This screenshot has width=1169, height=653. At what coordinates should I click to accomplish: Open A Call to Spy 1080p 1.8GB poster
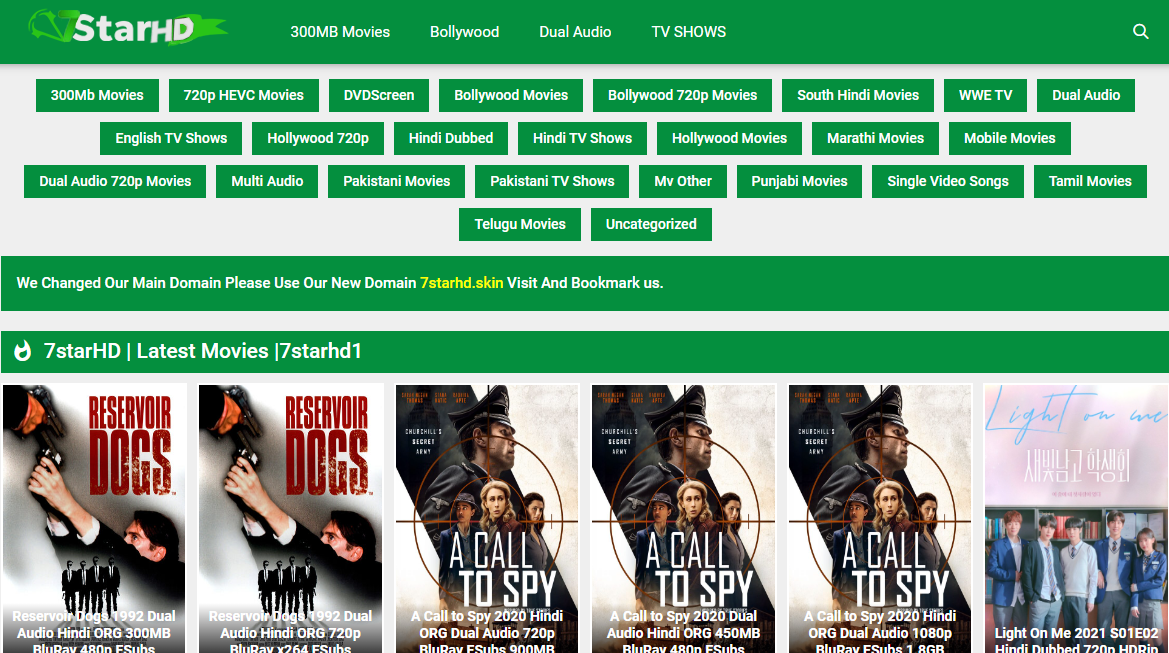tap(880, 519)
